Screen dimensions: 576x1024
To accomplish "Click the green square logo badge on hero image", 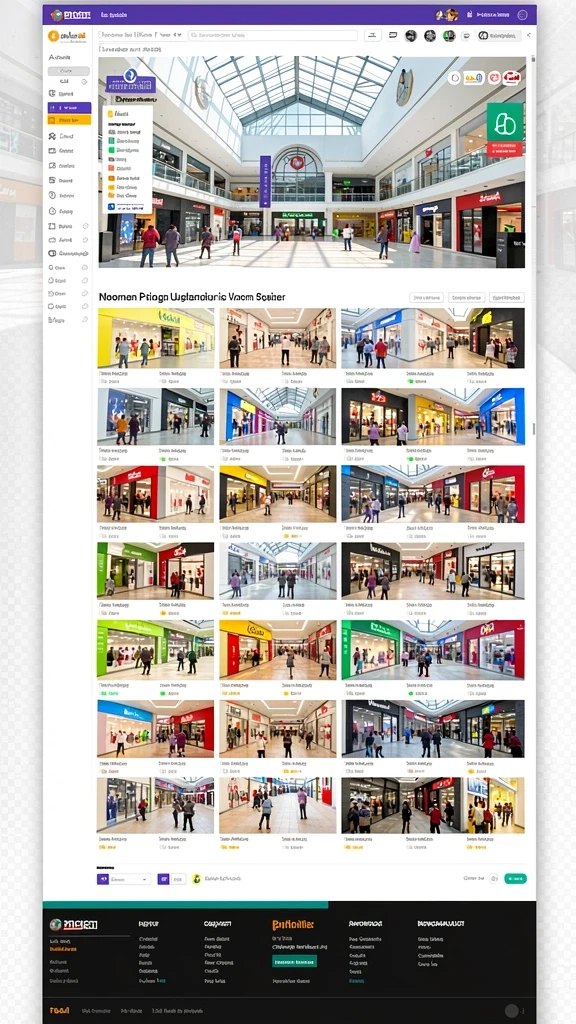I will coord(505,122).
